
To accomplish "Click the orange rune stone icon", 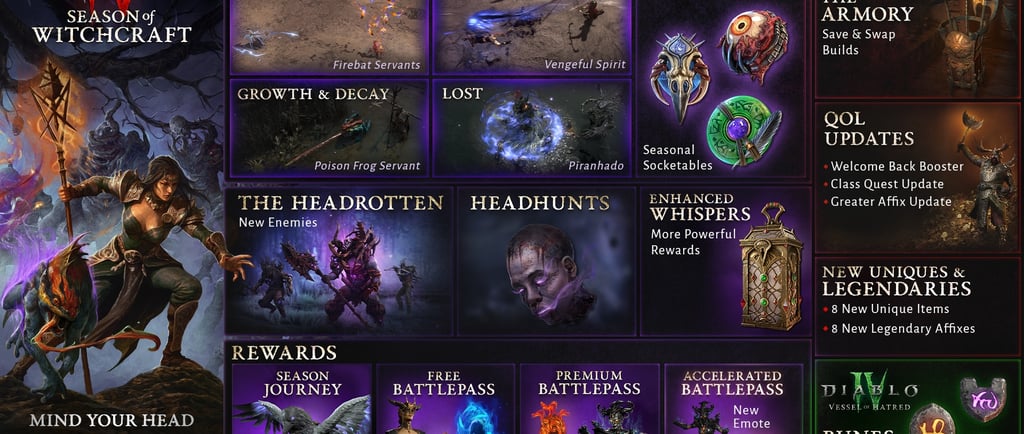I will (932, 421).
